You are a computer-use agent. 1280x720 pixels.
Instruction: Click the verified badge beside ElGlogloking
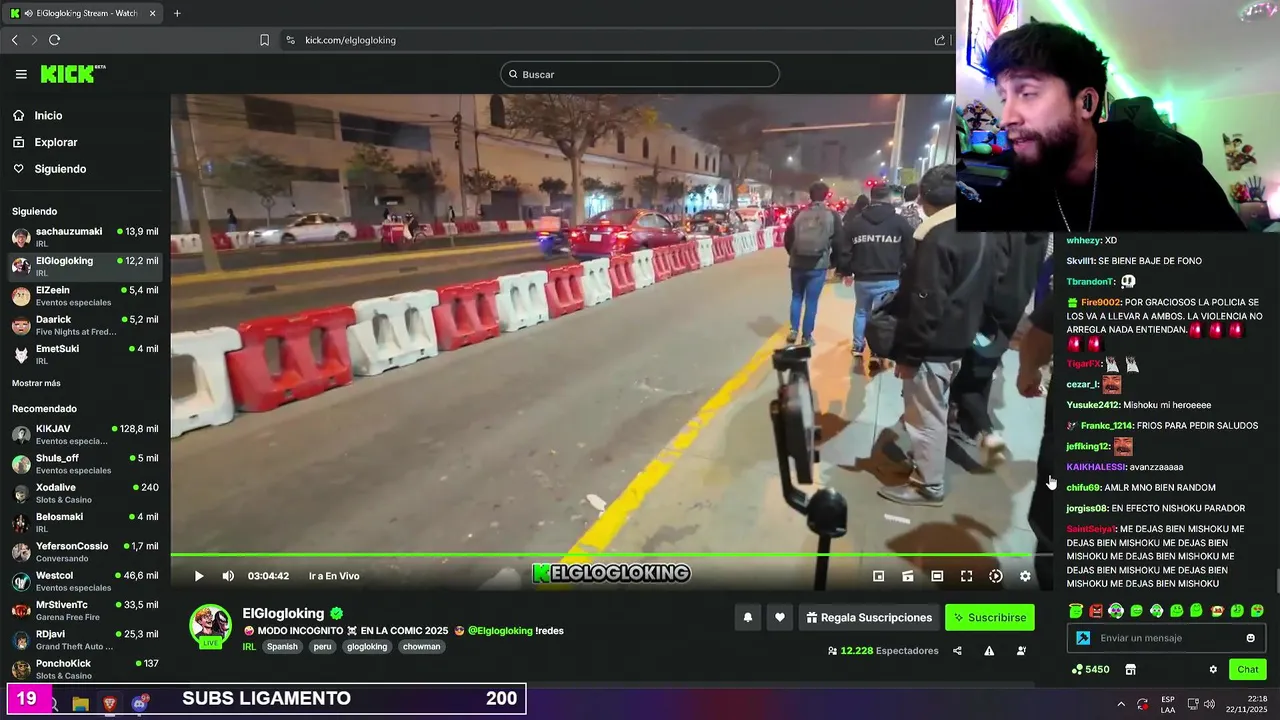337,613
